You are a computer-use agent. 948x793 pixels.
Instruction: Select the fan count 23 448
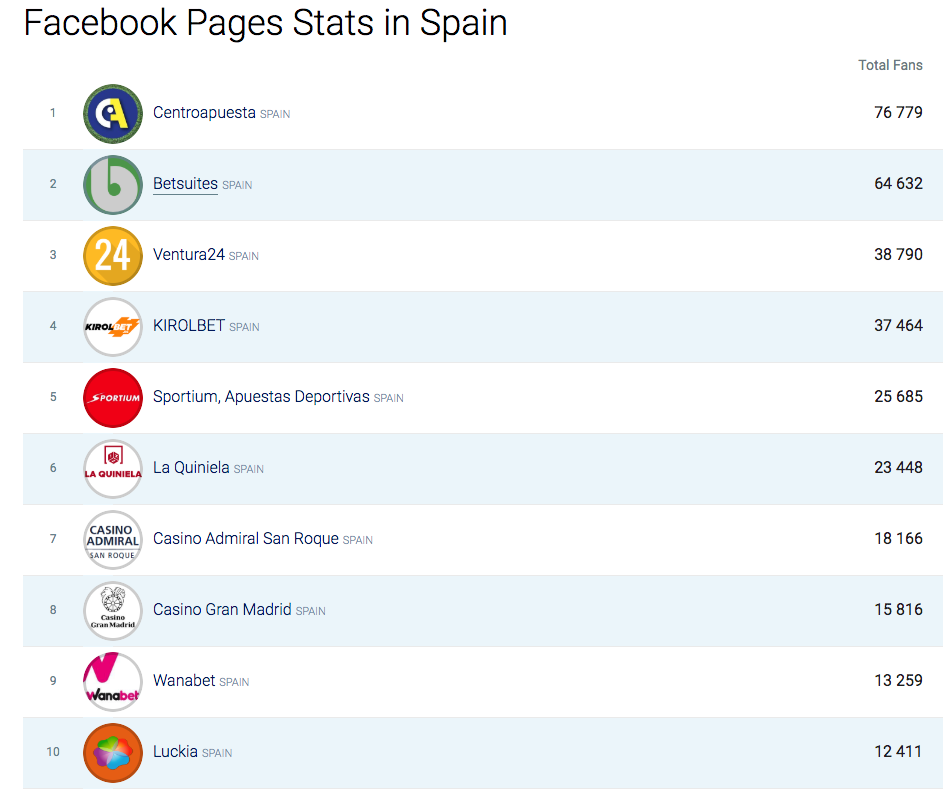point(898,468)
